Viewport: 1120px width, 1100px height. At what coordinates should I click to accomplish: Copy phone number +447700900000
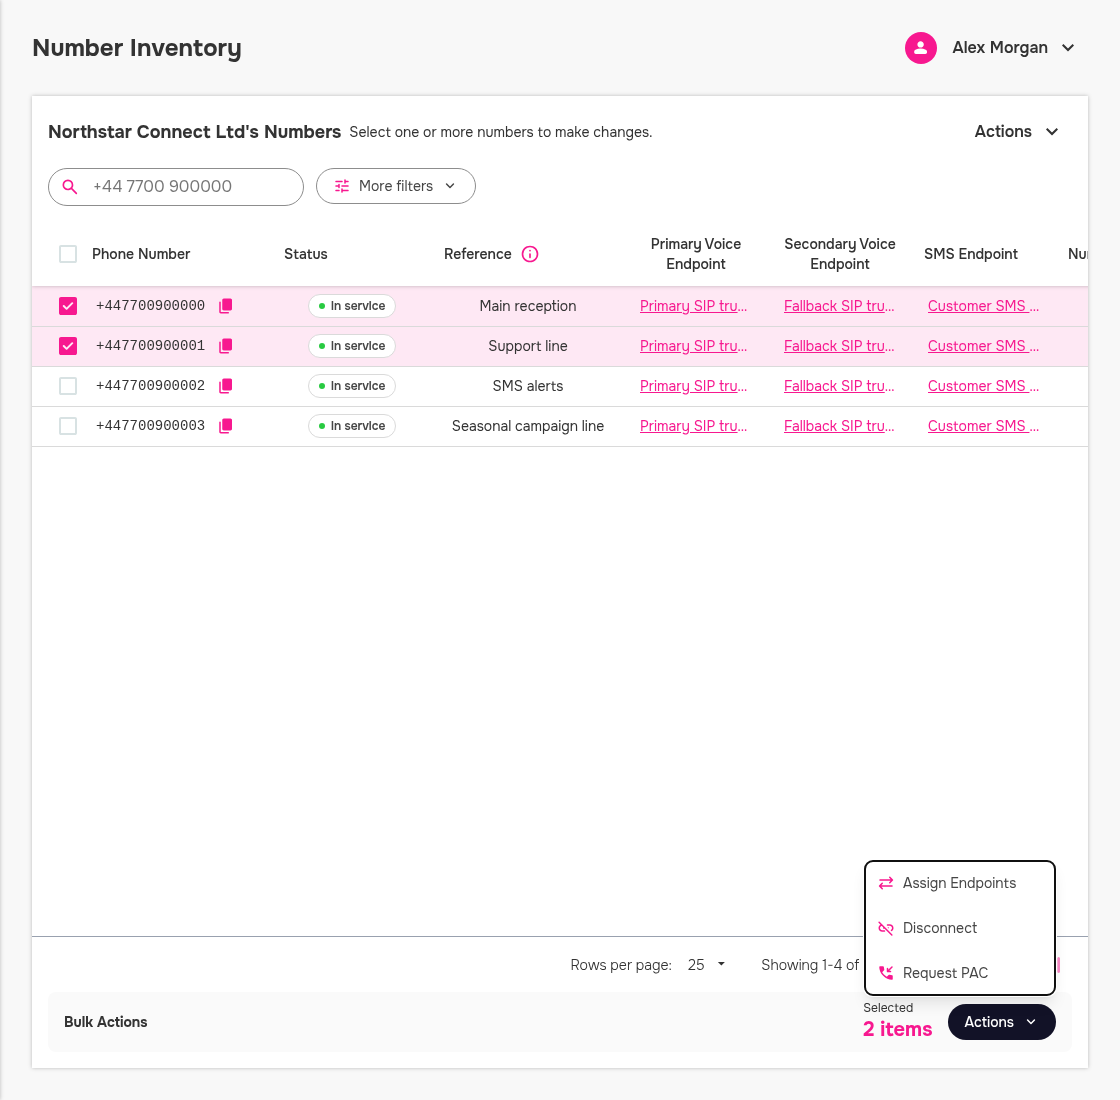(x=226, y=306)
